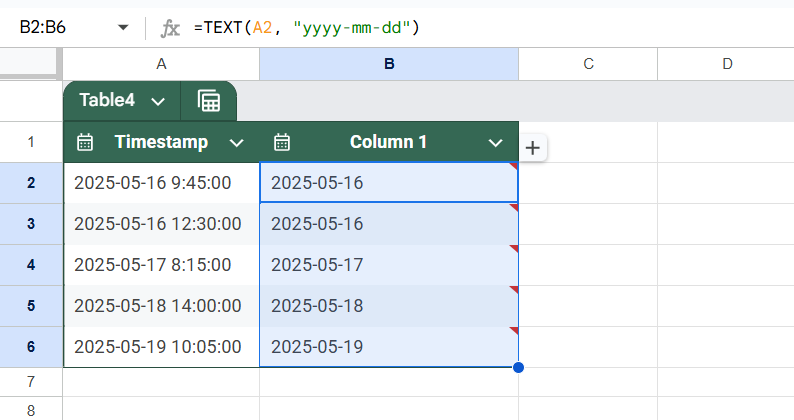Click the Column 1 date type icon
The width and height of the screenshot is (794, 420).
282,142
